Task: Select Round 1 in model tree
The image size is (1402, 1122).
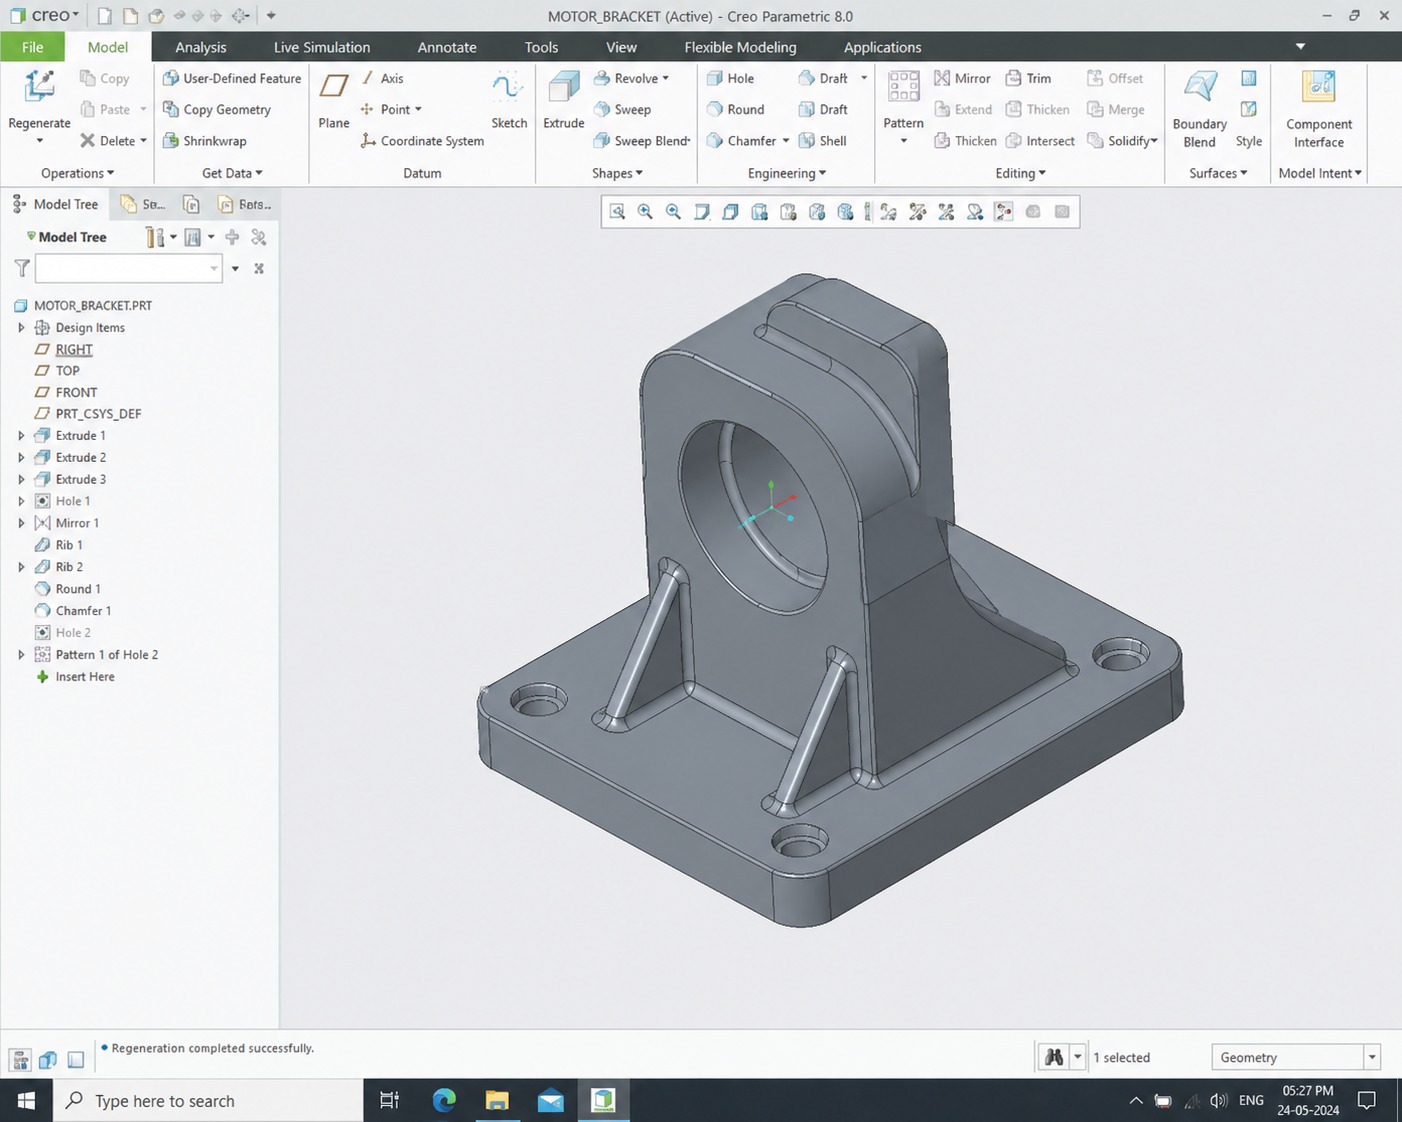Action: coord(78,589)
